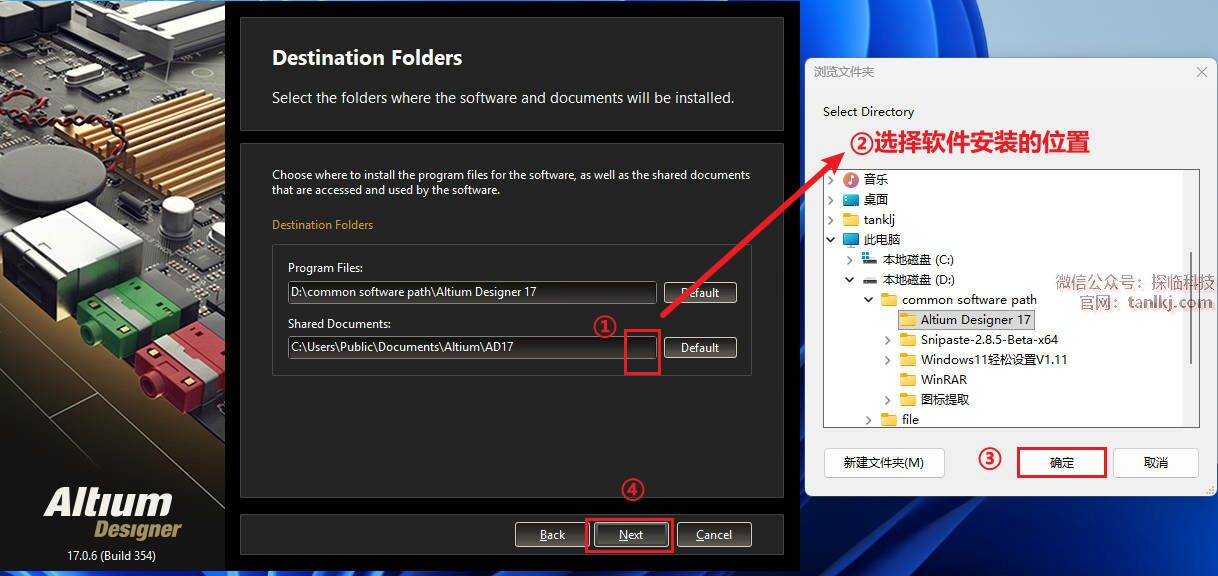This screenshot has height=576, width=1218.
Task: Click 确定 to confirm the directory
Action: [x=1062, y=462]
